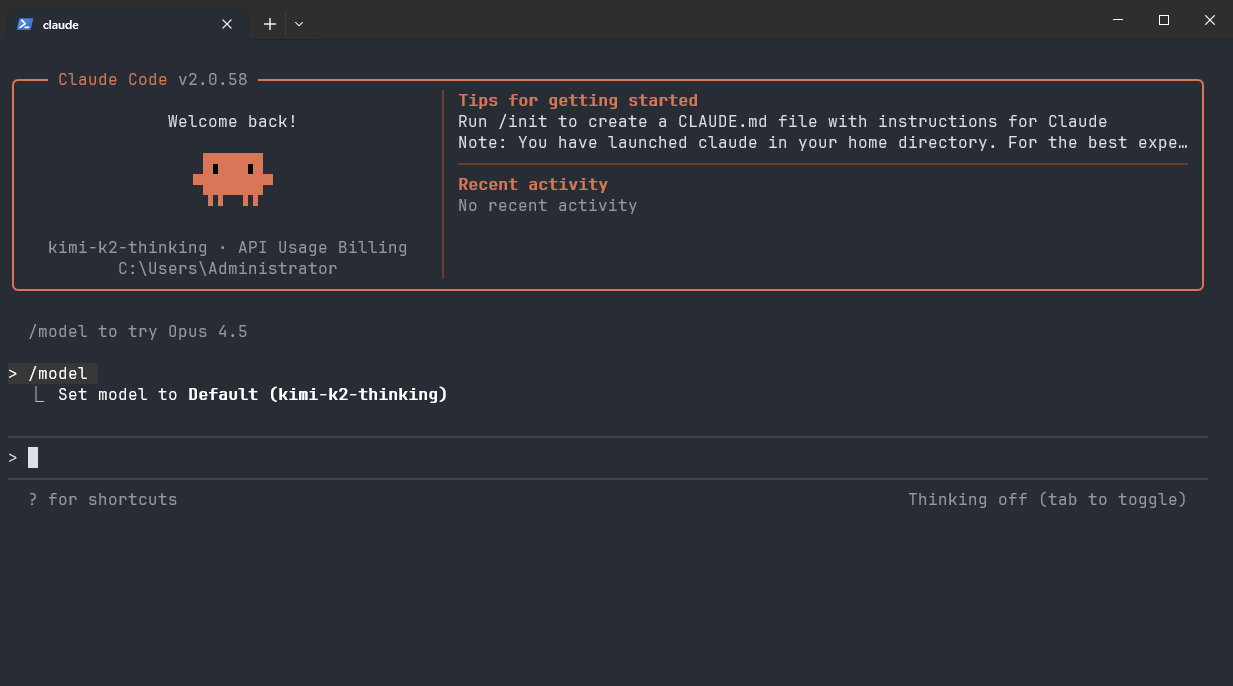Click the 'Claude Code v2.0.58' title
The height and width of the screenshot is (686, 1233).
click(153, 79)
